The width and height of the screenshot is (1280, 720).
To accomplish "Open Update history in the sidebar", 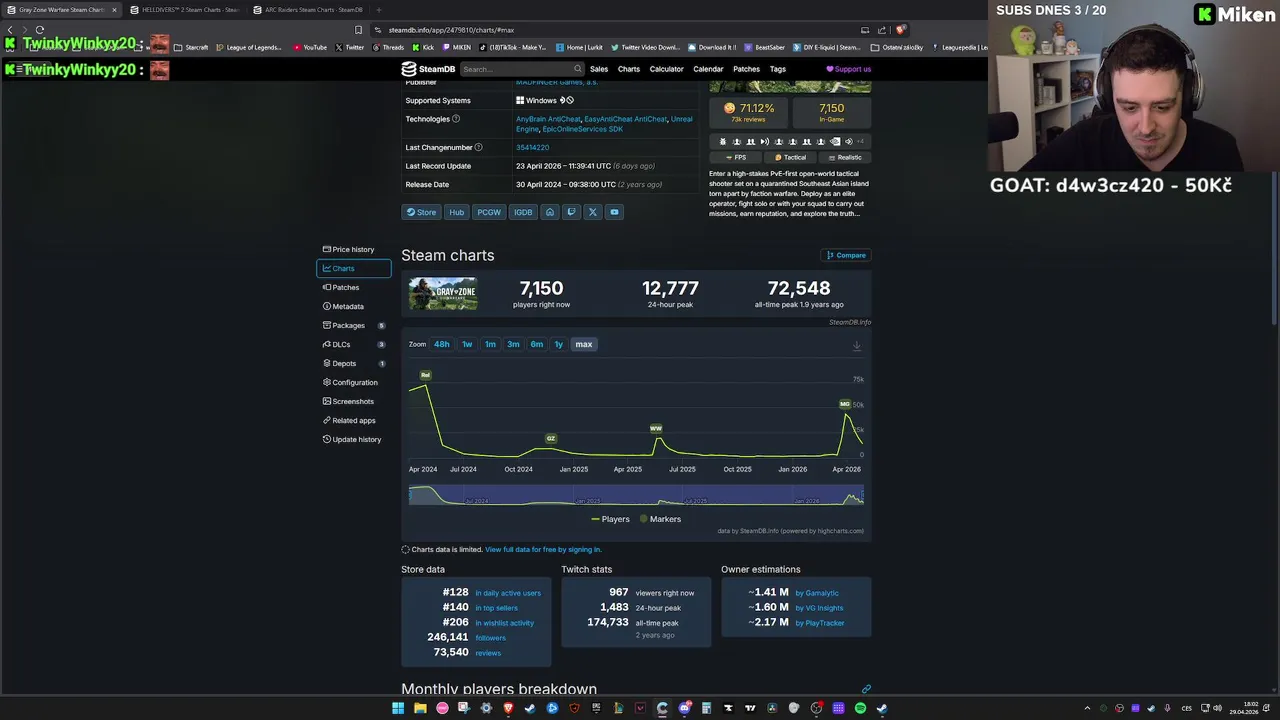I will 353,439.
